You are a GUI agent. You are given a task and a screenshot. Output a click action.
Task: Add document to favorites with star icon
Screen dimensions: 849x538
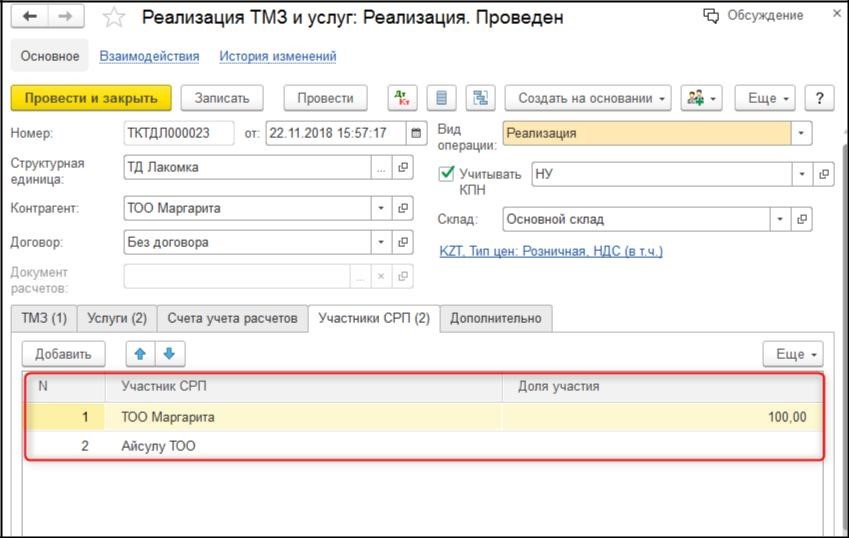tap(114, 18)
